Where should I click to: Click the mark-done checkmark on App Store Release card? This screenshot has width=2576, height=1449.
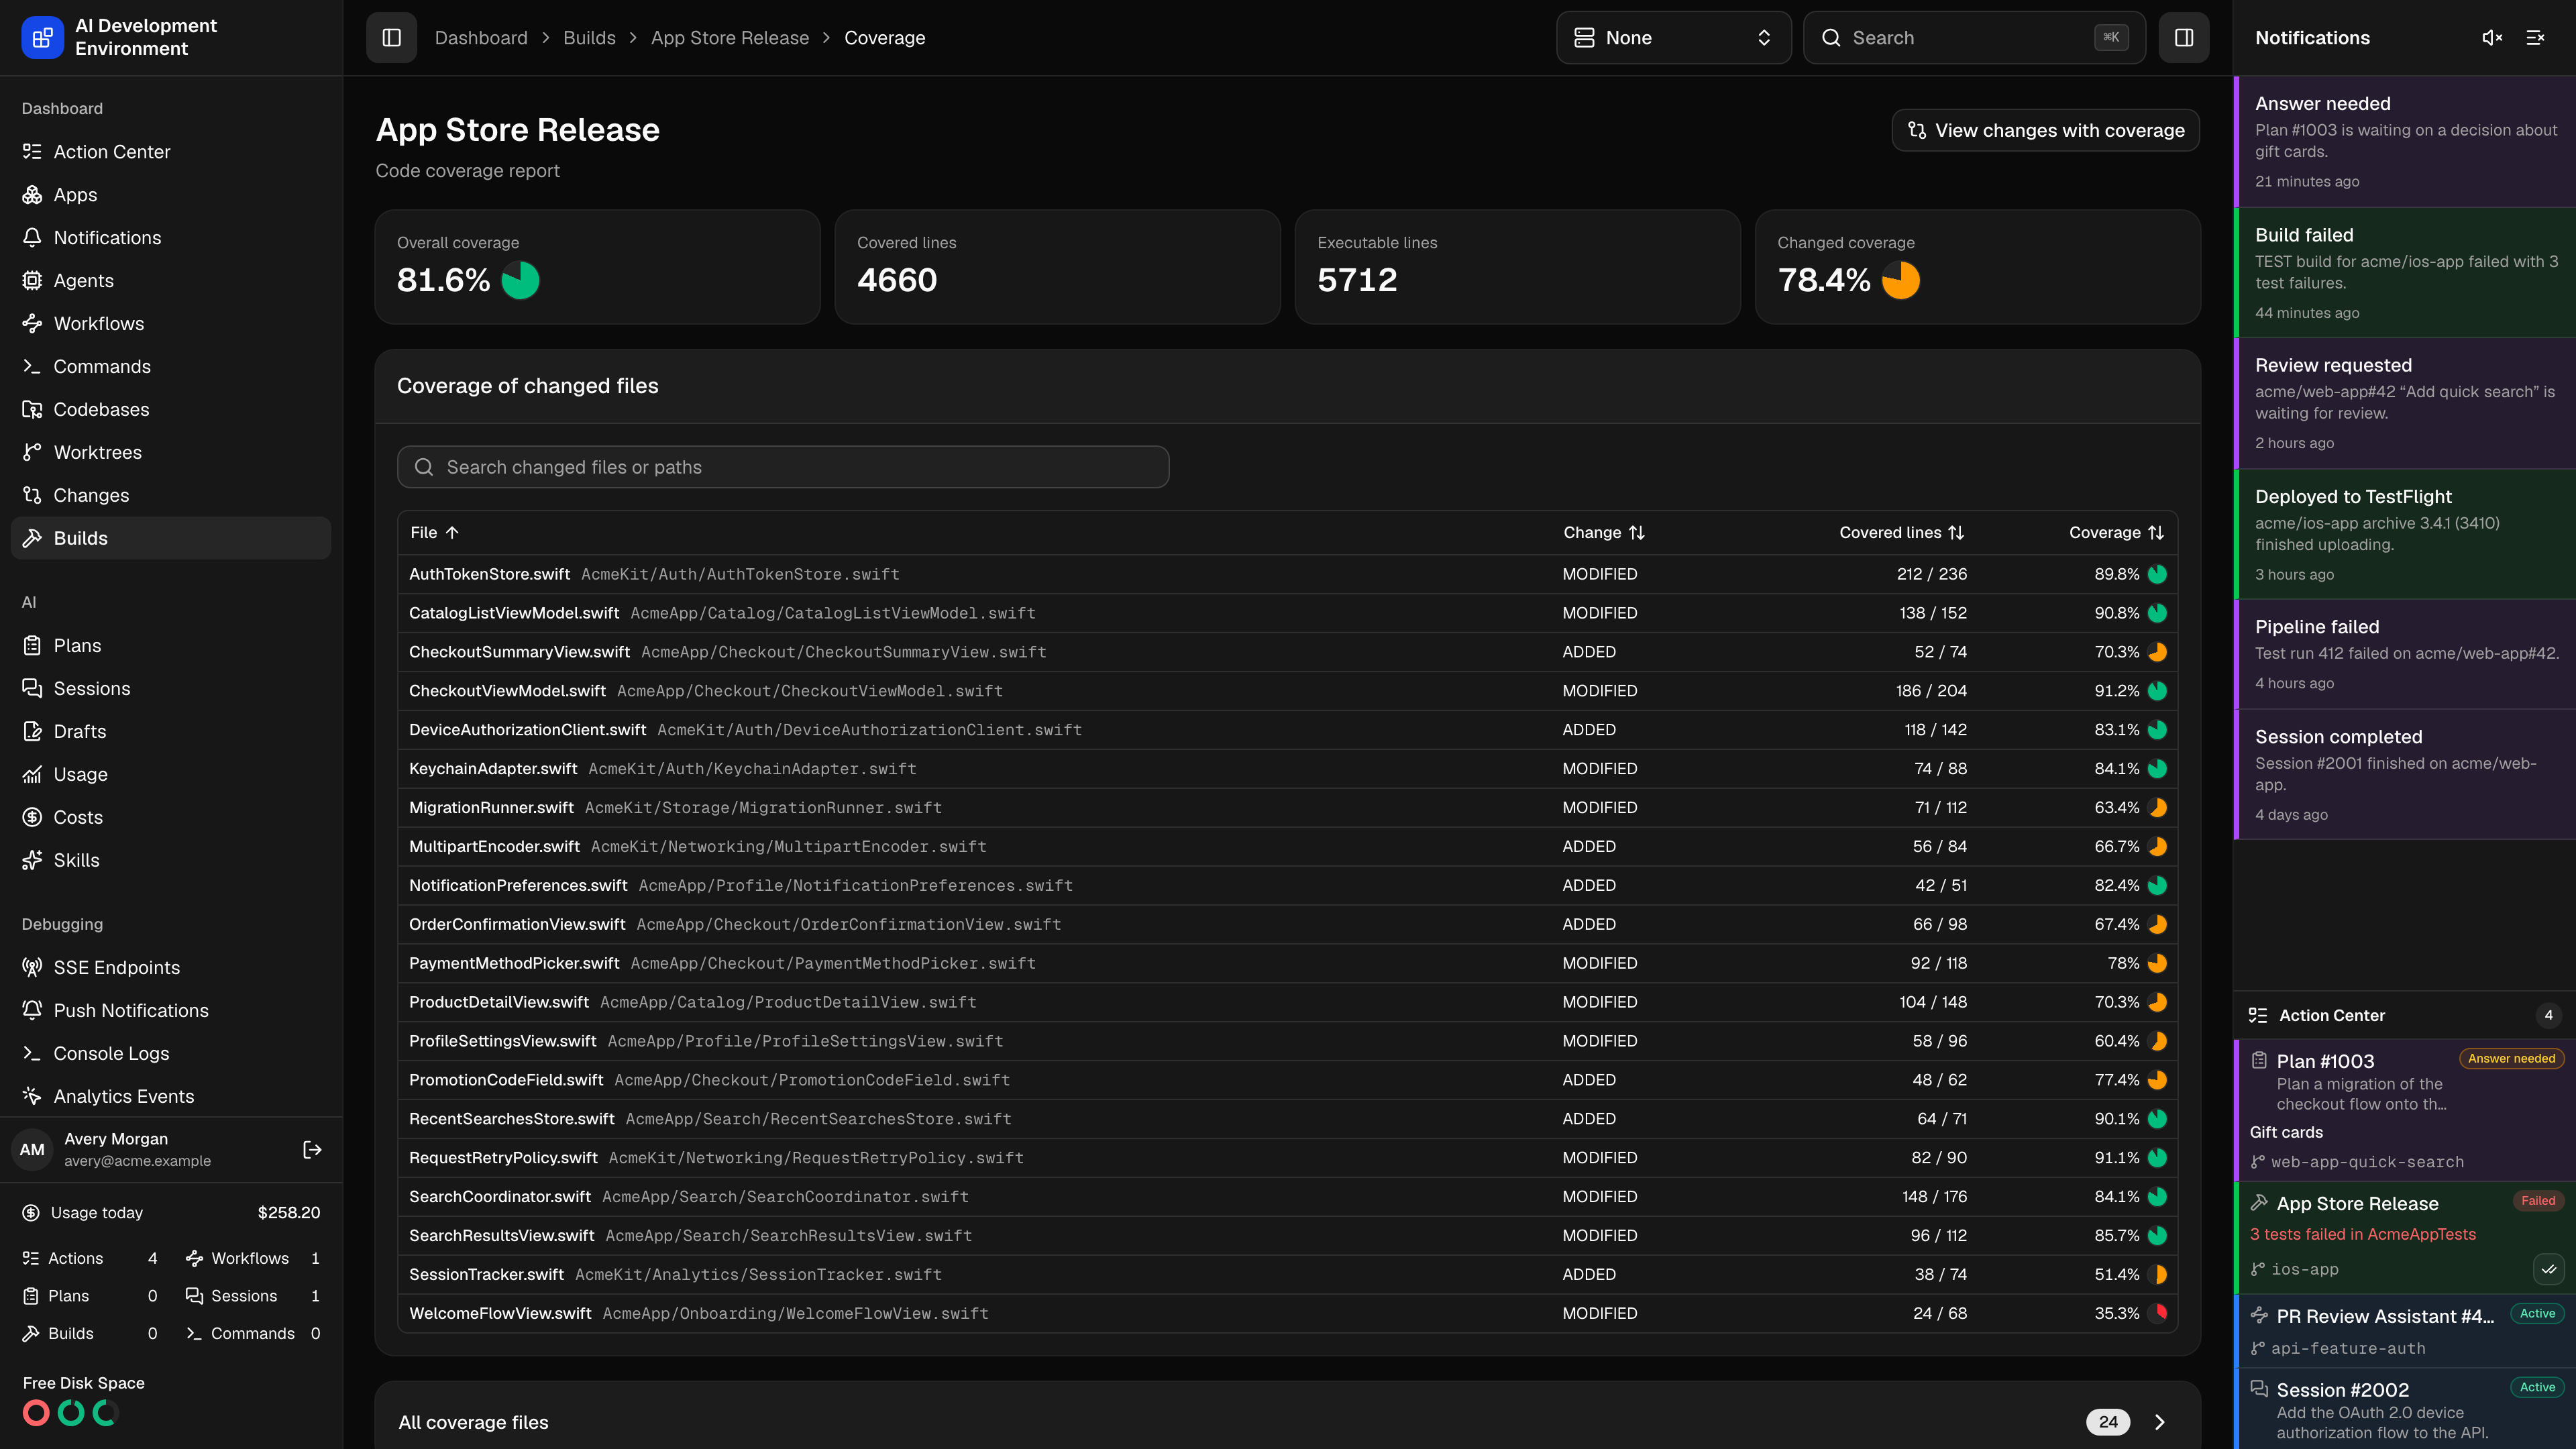(2548, 1269)
